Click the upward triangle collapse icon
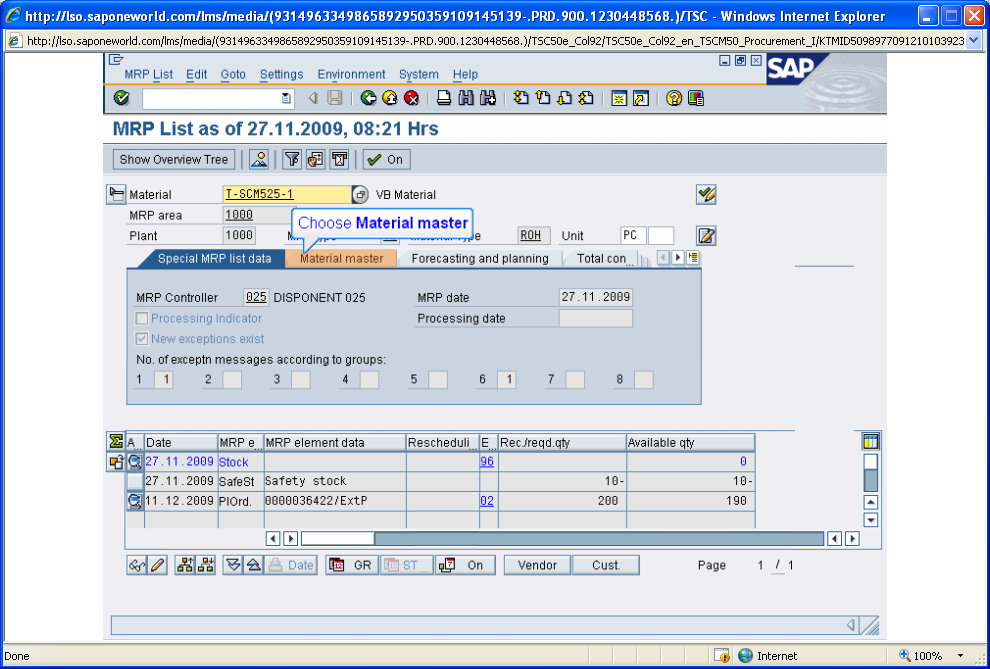990x669 pixels. pyautogui.click(x=253, y=565)
